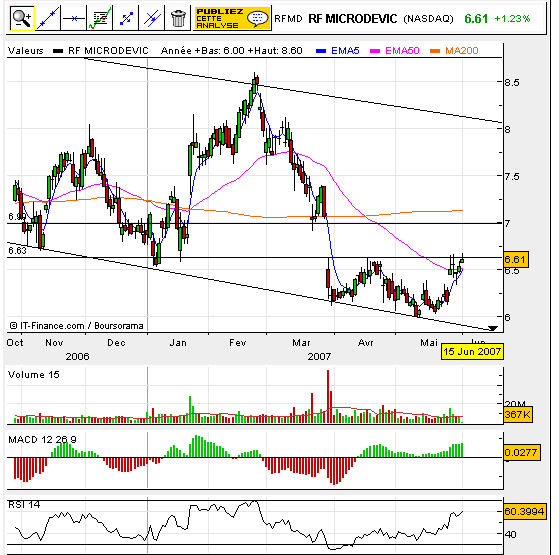Click the EMA50 legend entry

[395, 51]
